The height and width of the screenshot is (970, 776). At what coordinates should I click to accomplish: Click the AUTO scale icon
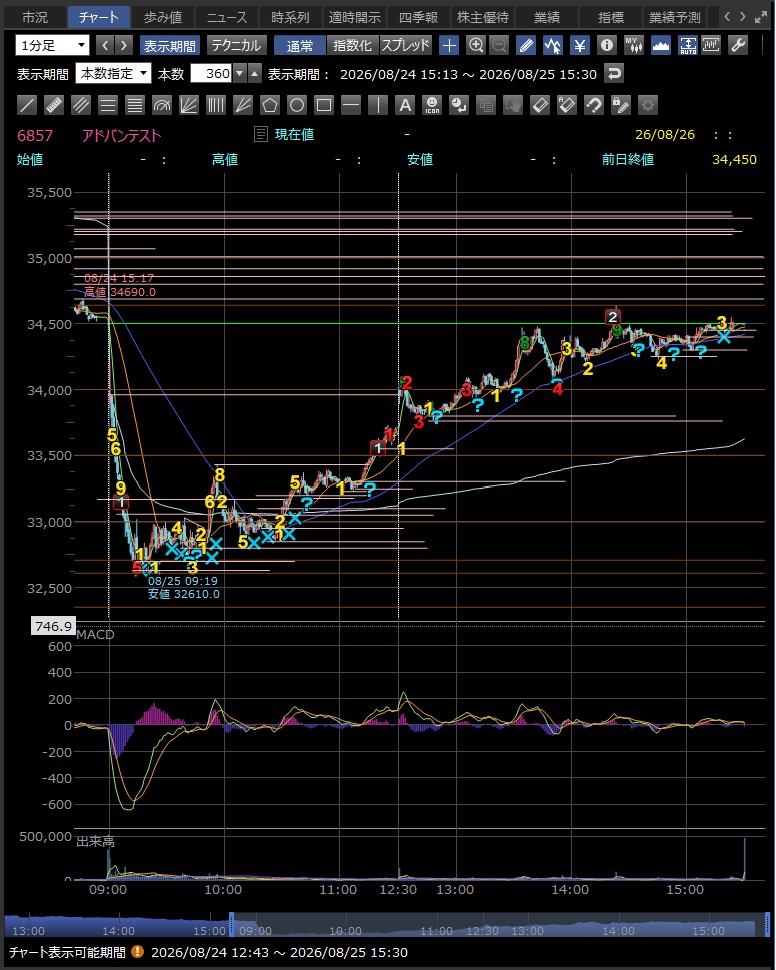tap(688, 45)
